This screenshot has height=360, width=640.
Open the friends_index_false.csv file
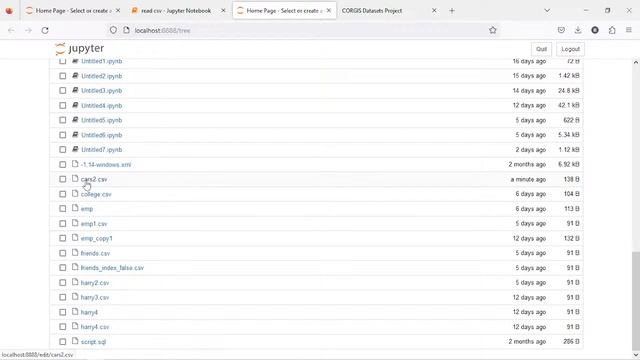[112, 268]
